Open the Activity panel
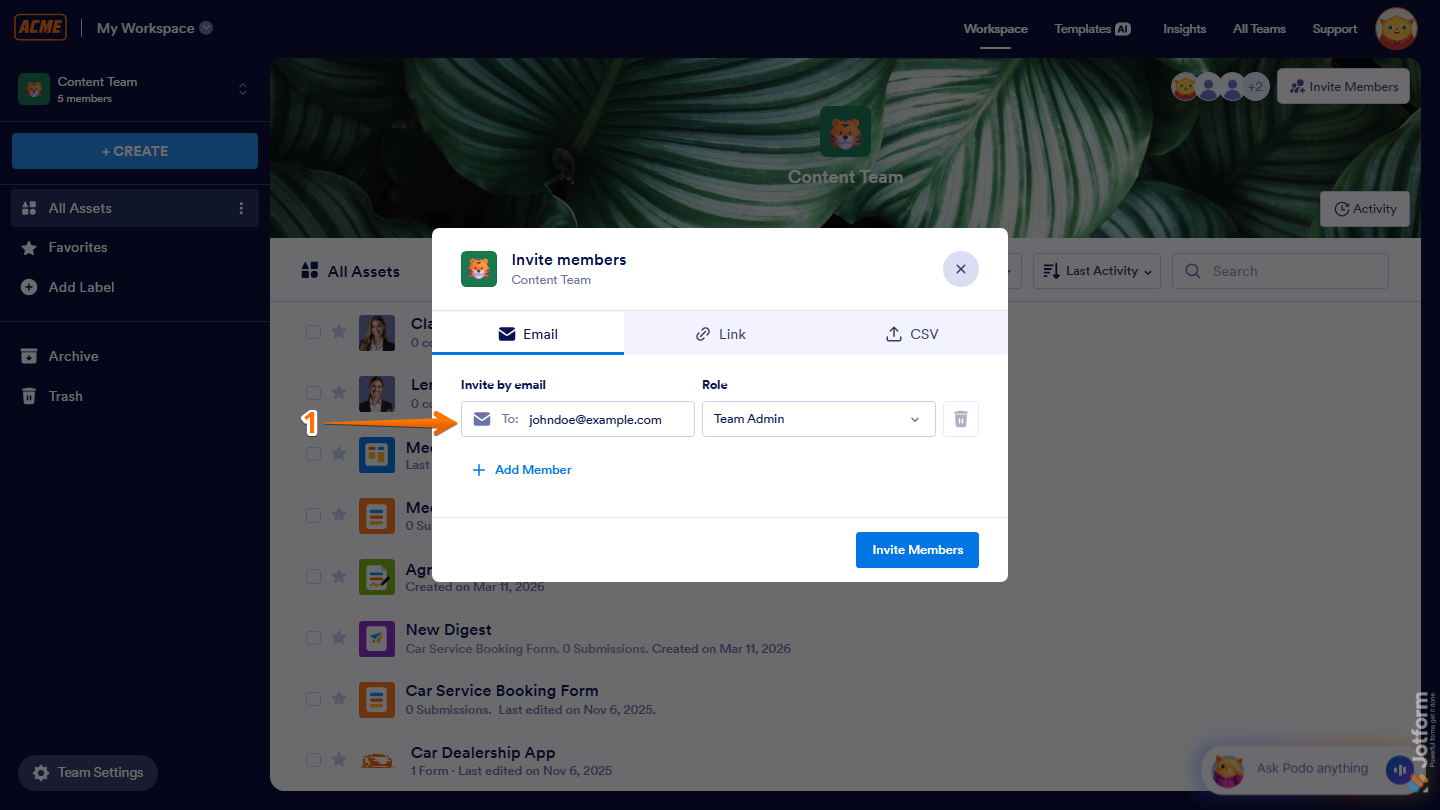The height and width of the screenshot is (810, 1440). pyautogui.click(x=1365, y=209)
